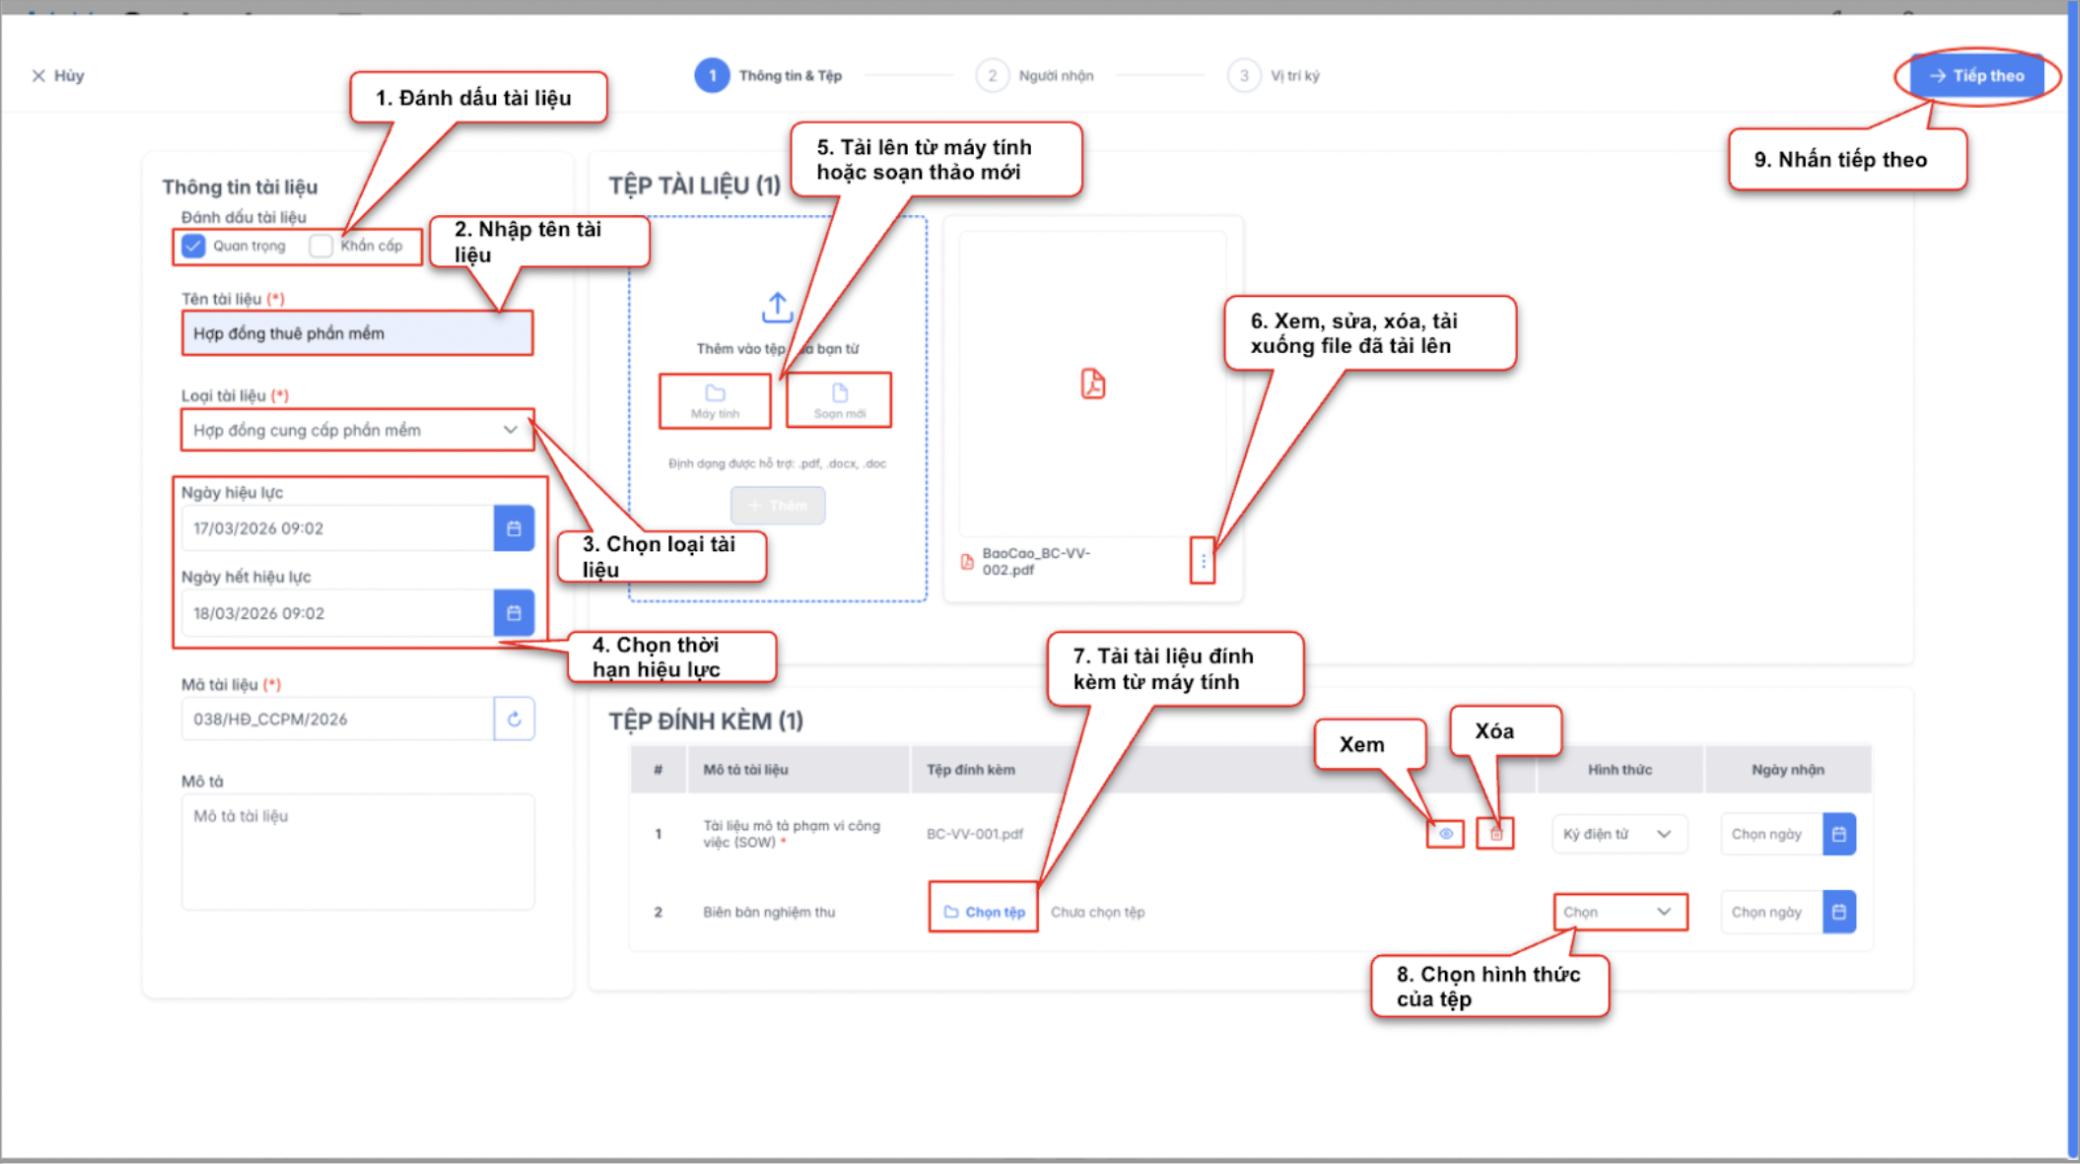This screenshot has height=1164, width=2080.
Task: Click the eye icon to view BC-VV-001.pdf
Action: tap(1446, 833)
